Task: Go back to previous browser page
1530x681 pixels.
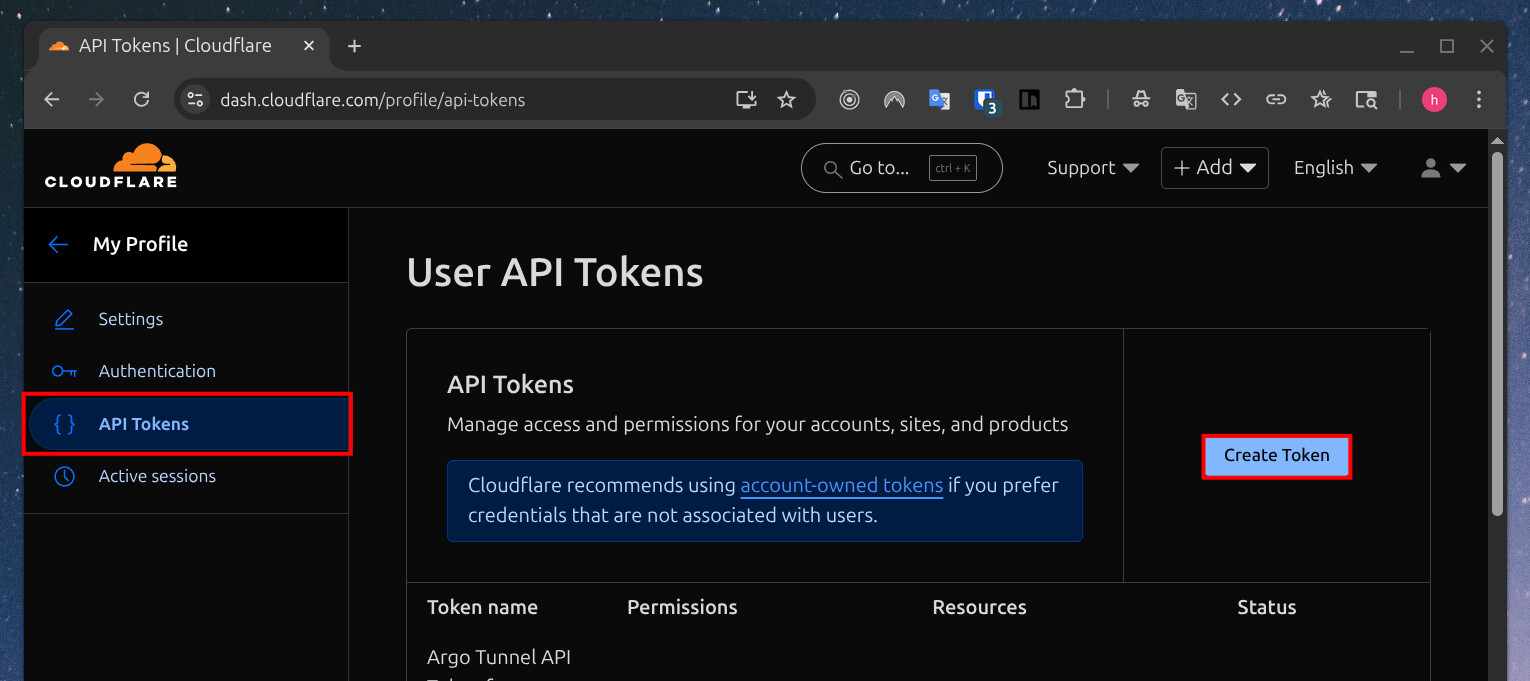Action: (52, 99)
